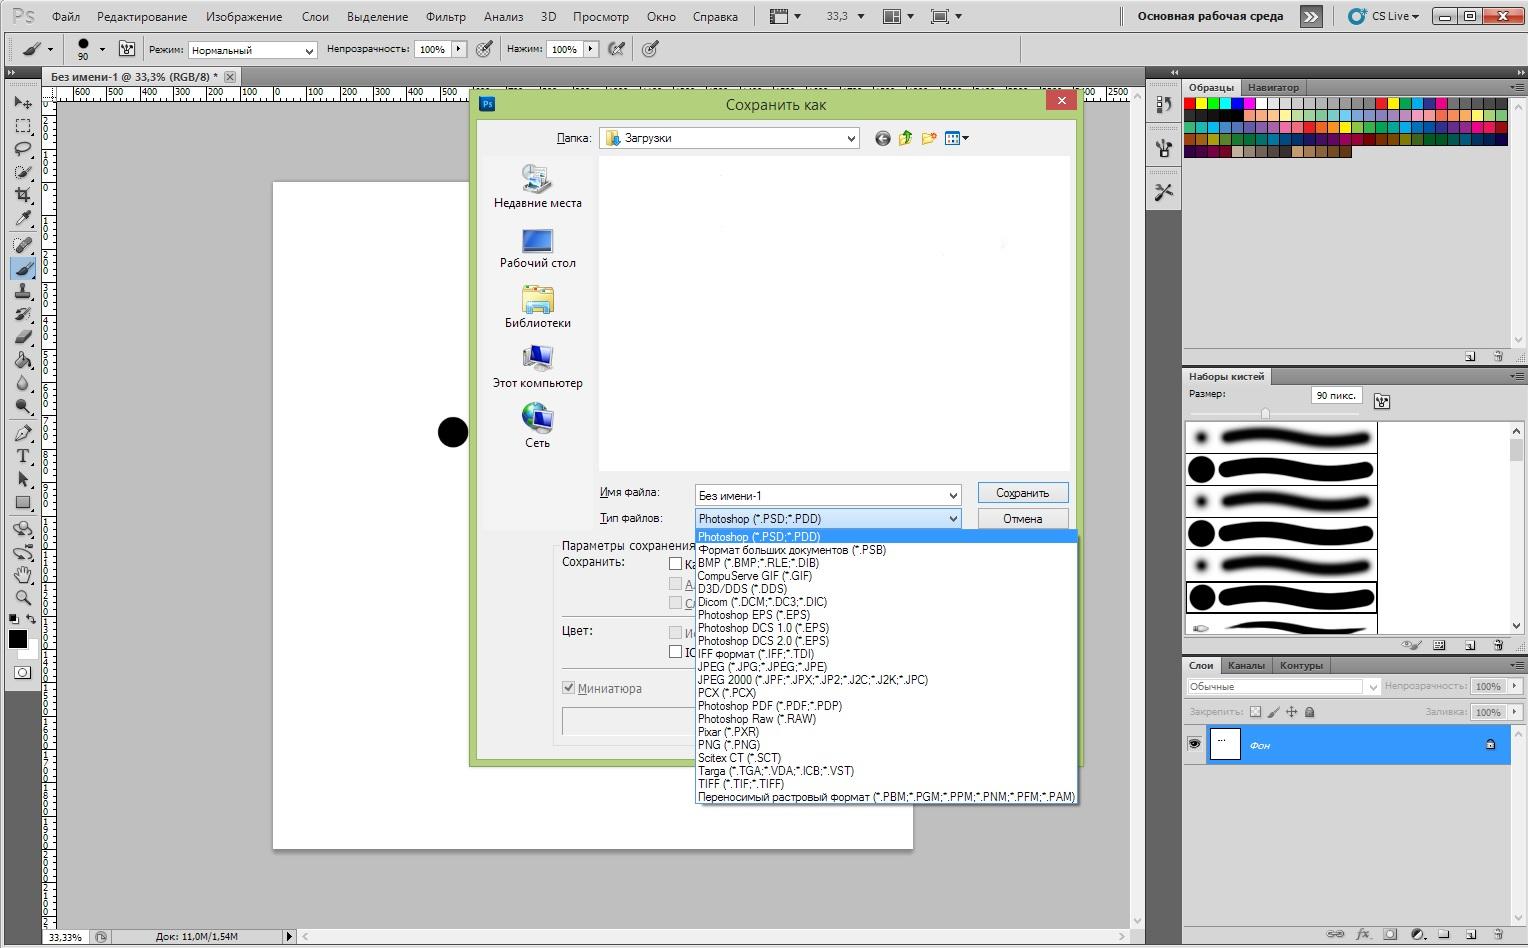Toggle the Миниатюра checkbox
The height and width of the screenshot is (948, 1528).
tap(569, 688)
